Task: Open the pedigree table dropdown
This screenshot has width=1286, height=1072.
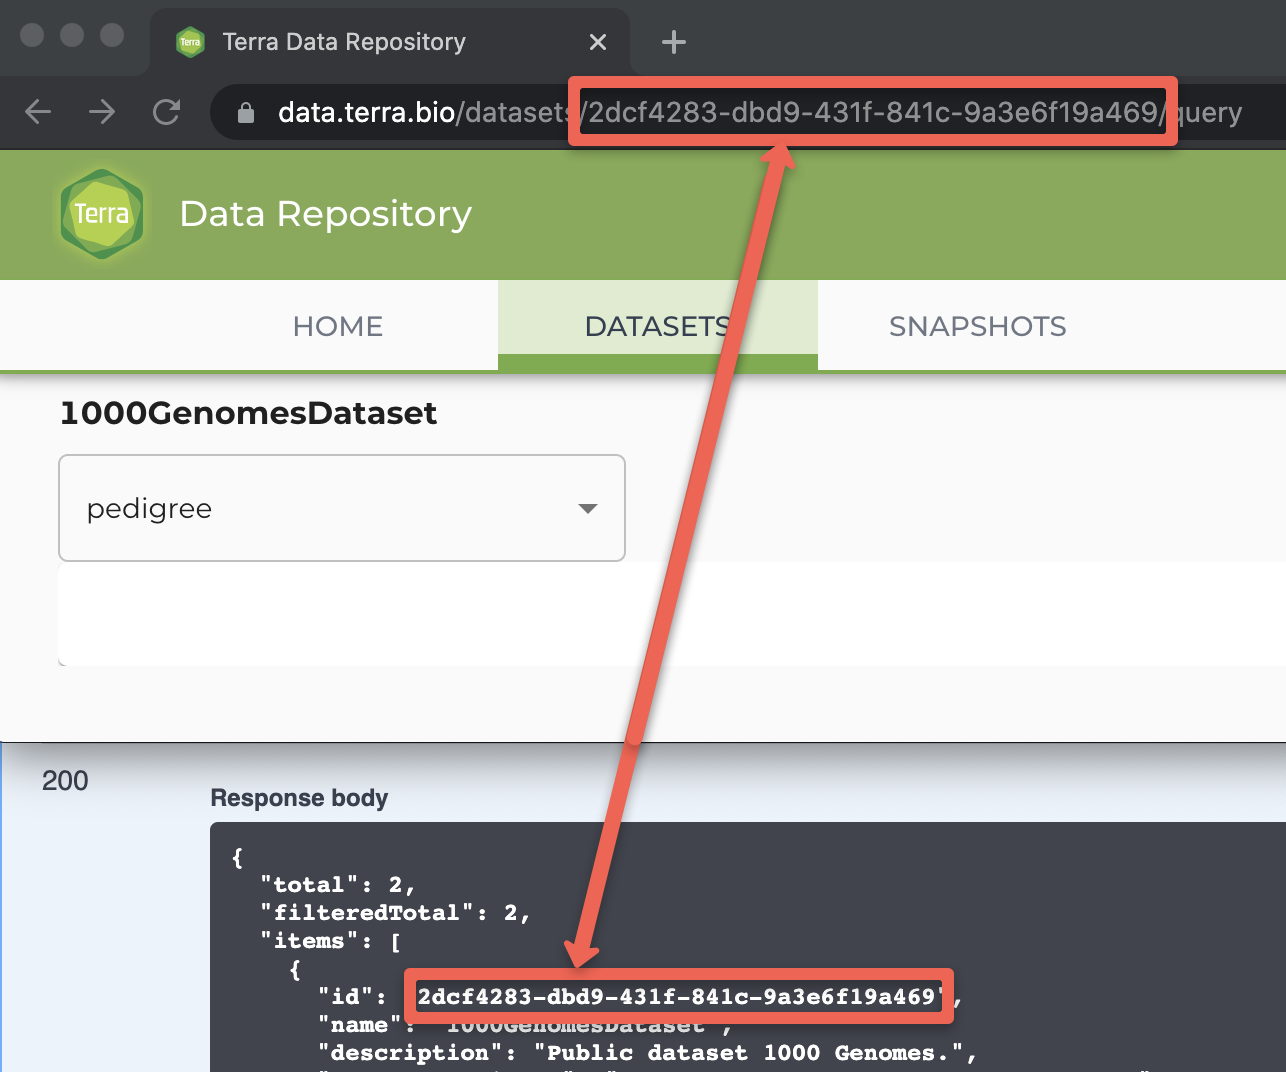Action: [342, 508]
